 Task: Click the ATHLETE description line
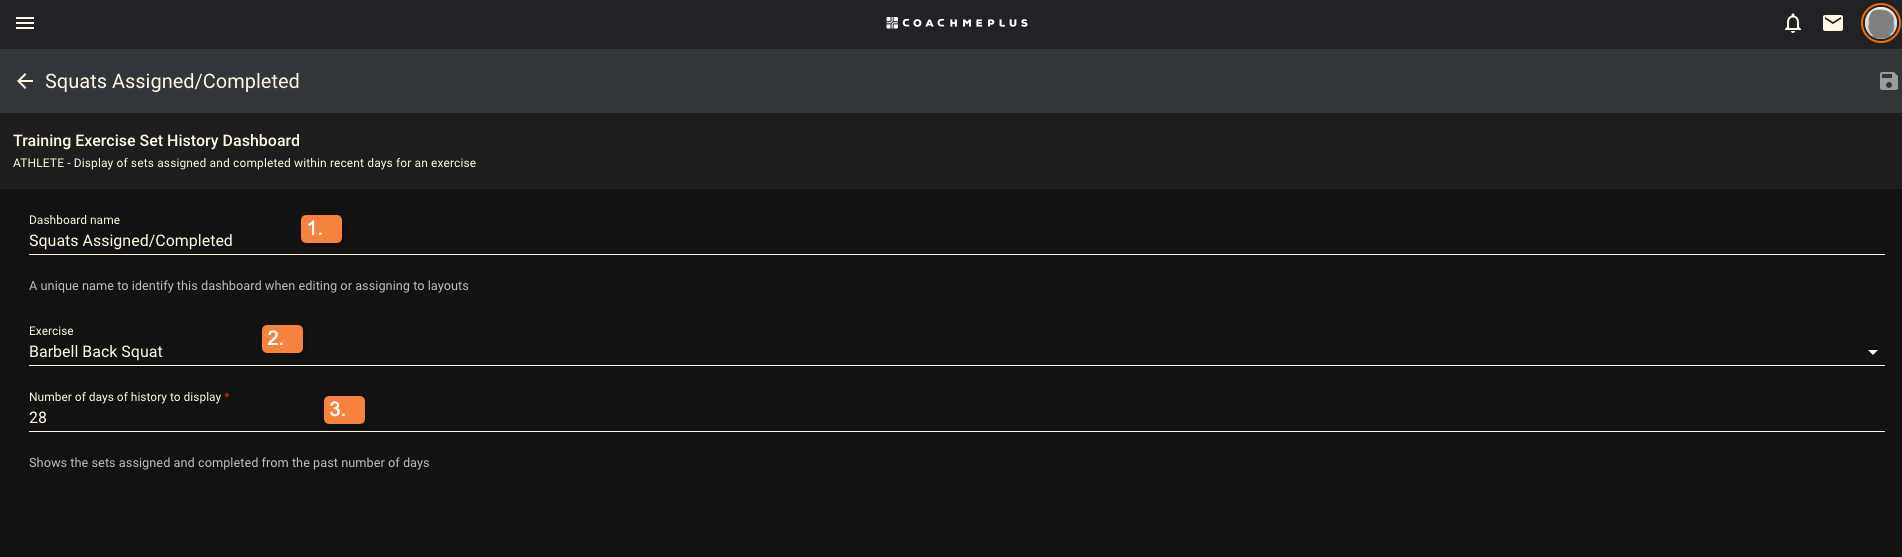pos(244,163)
